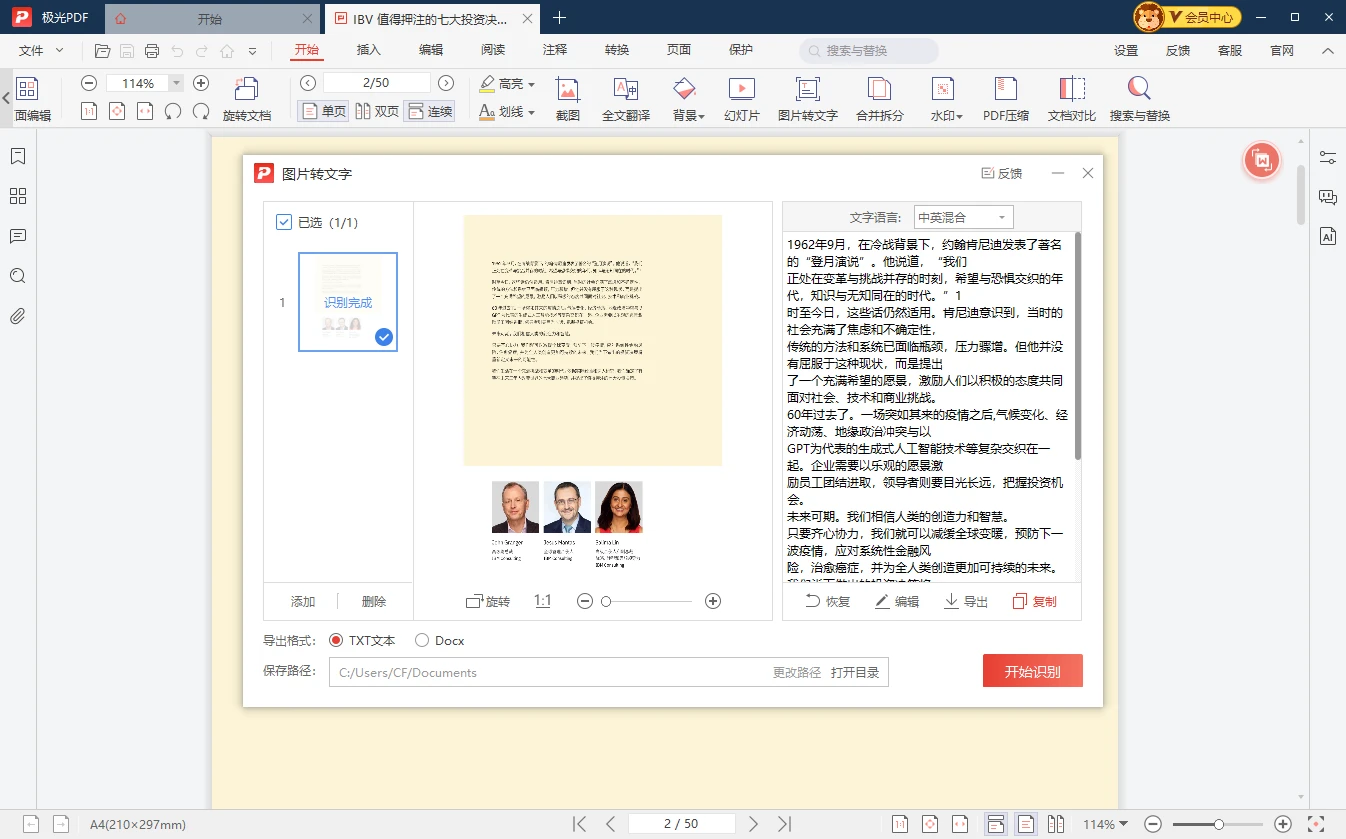Click the orange PDF-to-Word floating icon
The width and height of the screenshot is (1346, 839).
(1262, 160)
